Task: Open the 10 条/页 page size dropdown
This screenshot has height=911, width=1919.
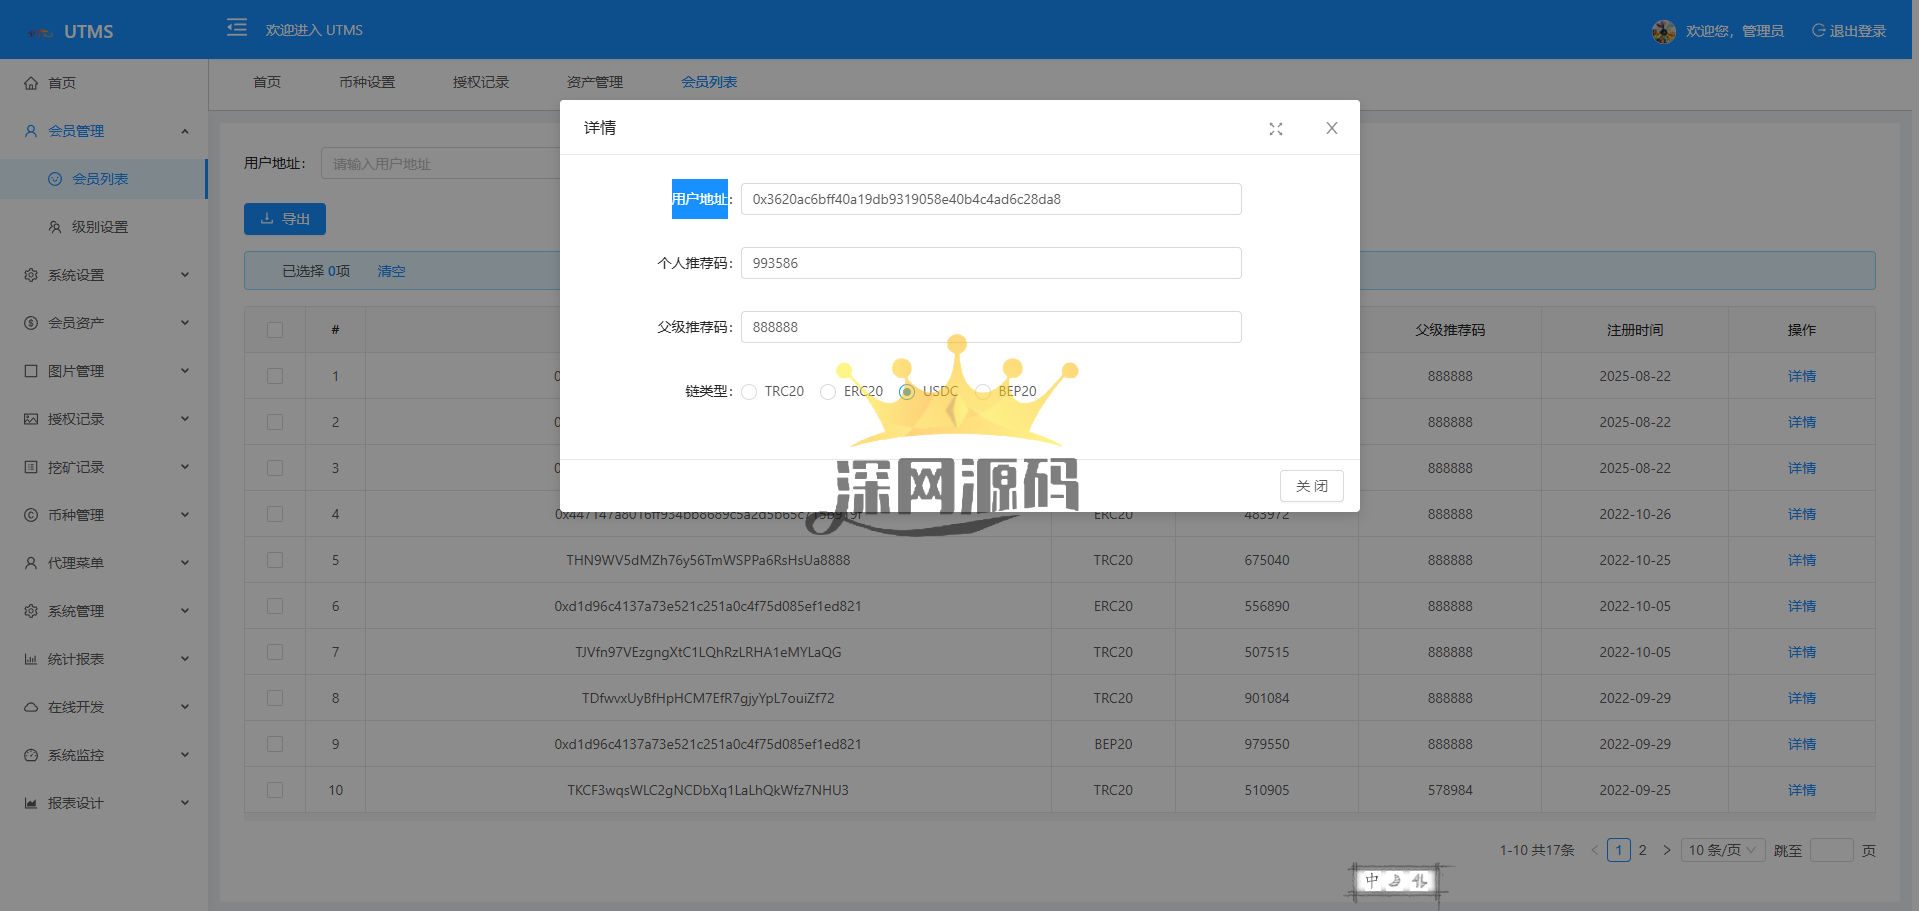Action: [x=1722, y=850]
